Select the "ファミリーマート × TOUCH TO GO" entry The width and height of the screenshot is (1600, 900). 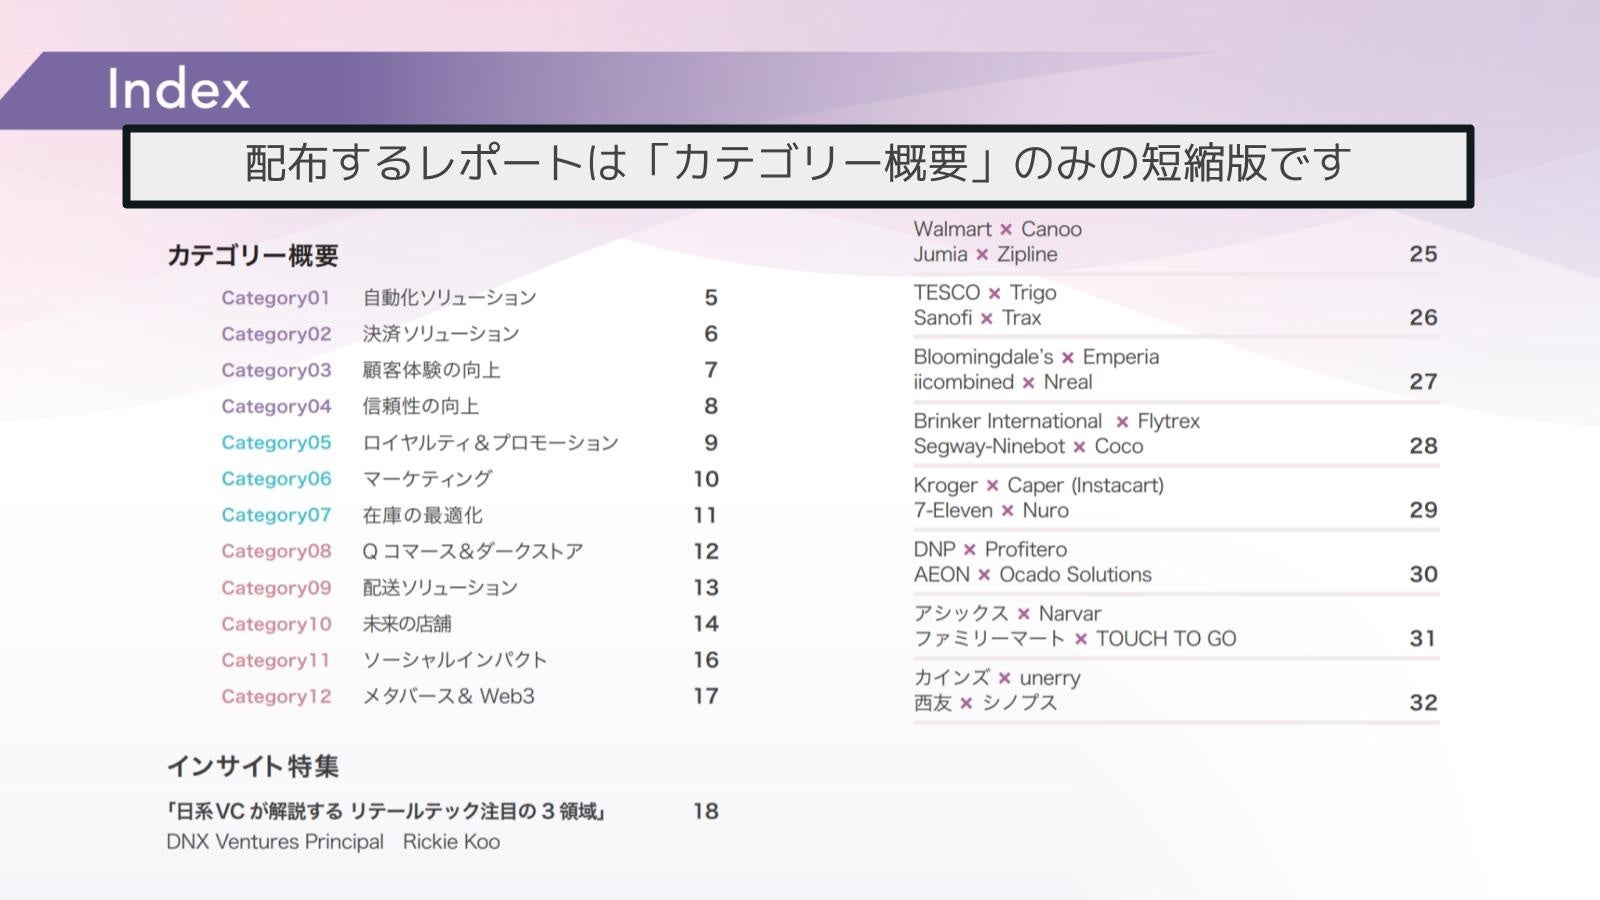pyautogui.click(x=1075, y=639)
